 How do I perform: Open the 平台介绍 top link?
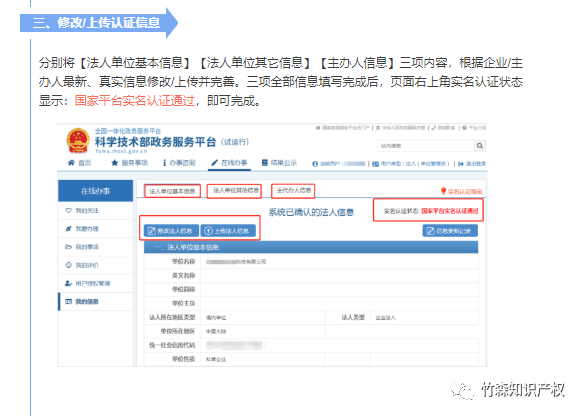[474, 128]
